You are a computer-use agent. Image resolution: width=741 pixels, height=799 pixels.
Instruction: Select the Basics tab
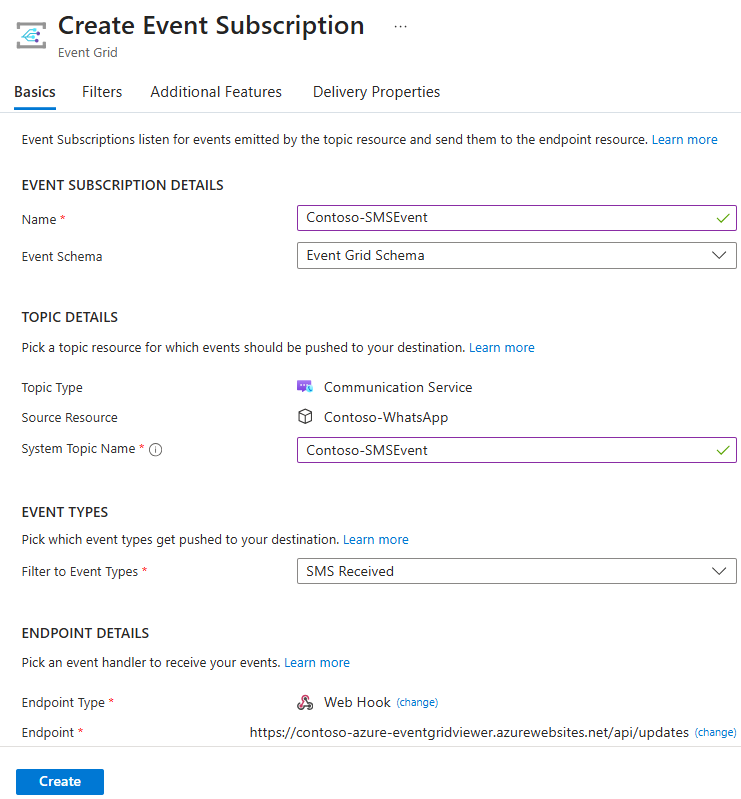point(35,92)
